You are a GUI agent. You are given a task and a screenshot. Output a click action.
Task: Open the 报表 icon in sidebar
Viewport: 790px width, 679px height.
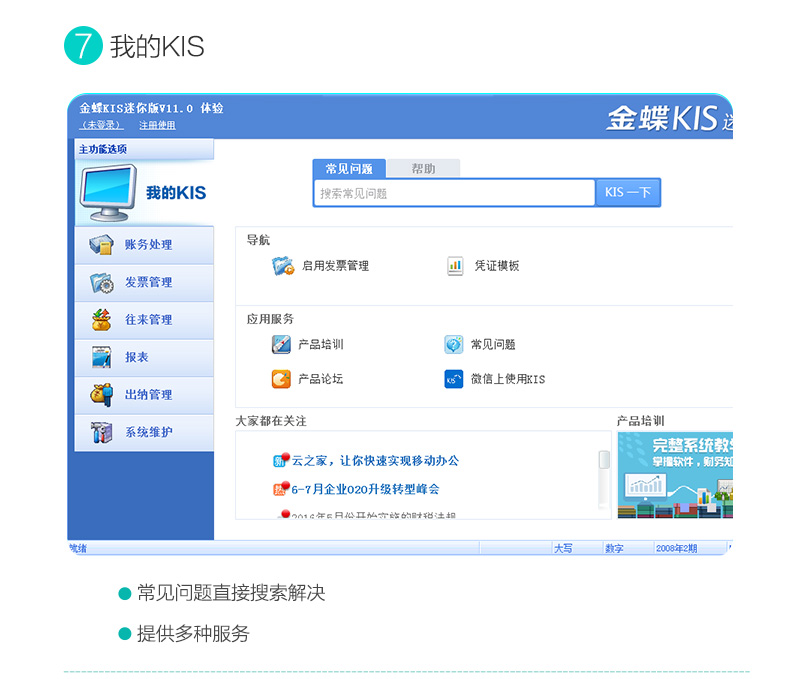click(x=101, y=357)
